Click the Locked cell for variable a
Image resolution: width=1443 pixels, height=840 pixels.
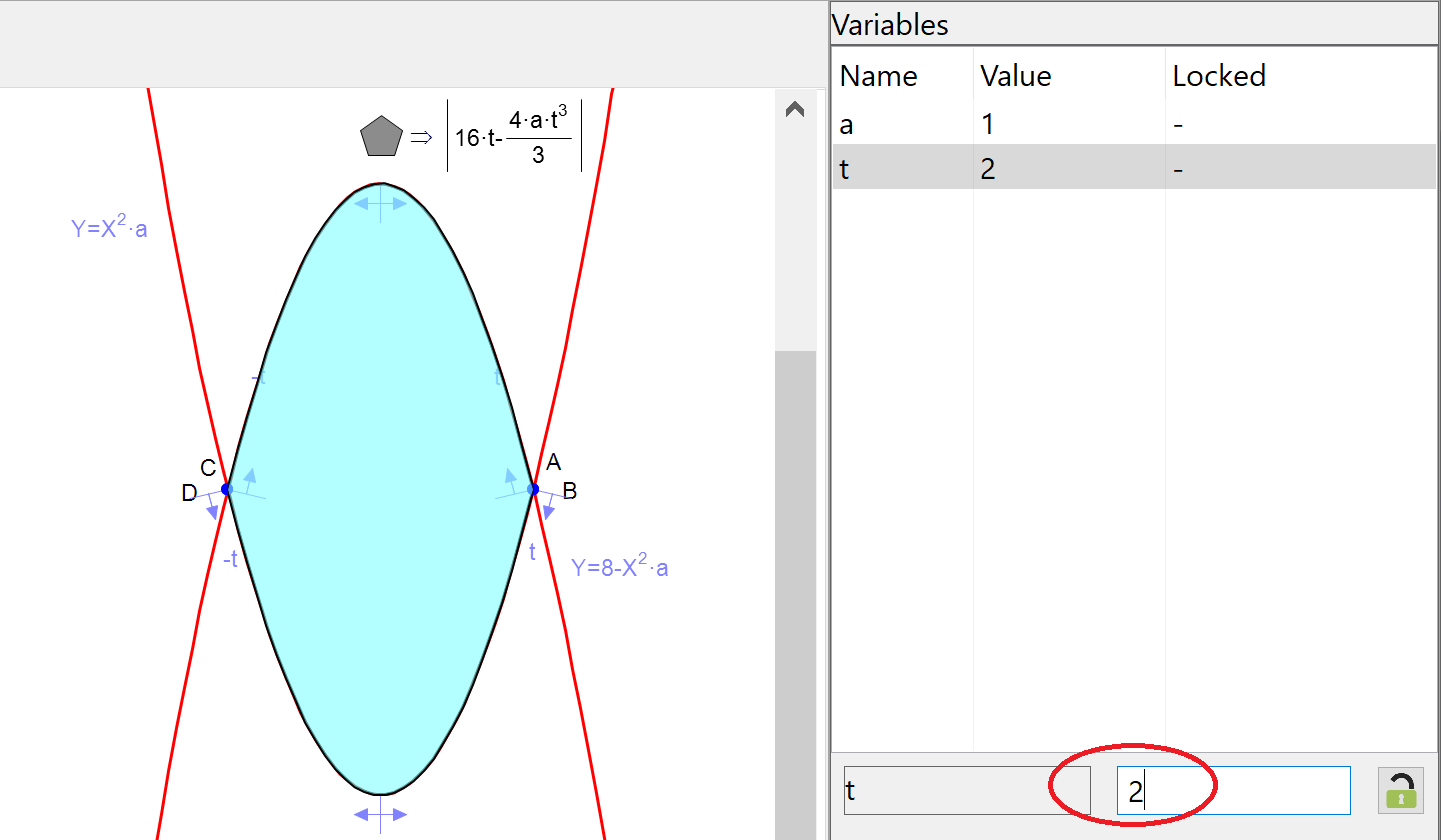1180,124
